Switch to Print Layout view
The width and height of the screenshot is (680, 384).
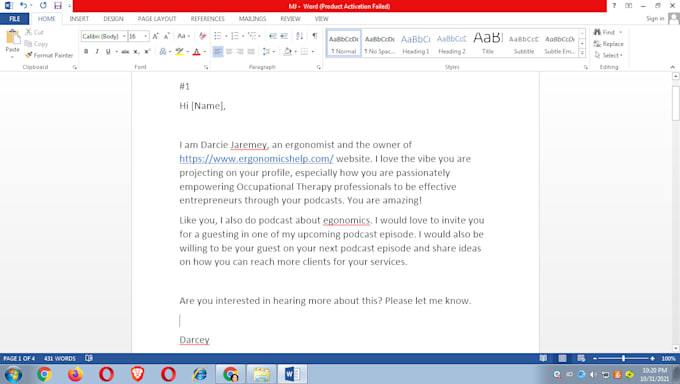pyautogui.click(x=562, y=358)
